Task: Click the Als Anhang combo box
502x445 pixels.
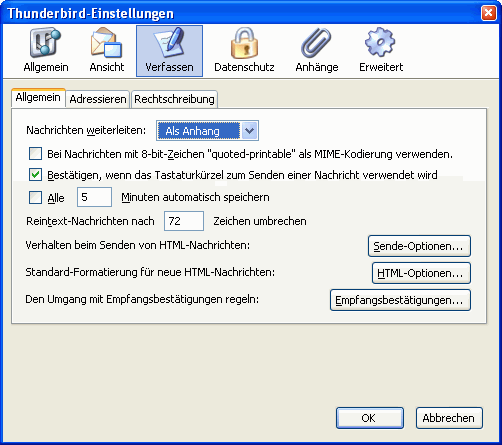Action: (x=207, y=131)
